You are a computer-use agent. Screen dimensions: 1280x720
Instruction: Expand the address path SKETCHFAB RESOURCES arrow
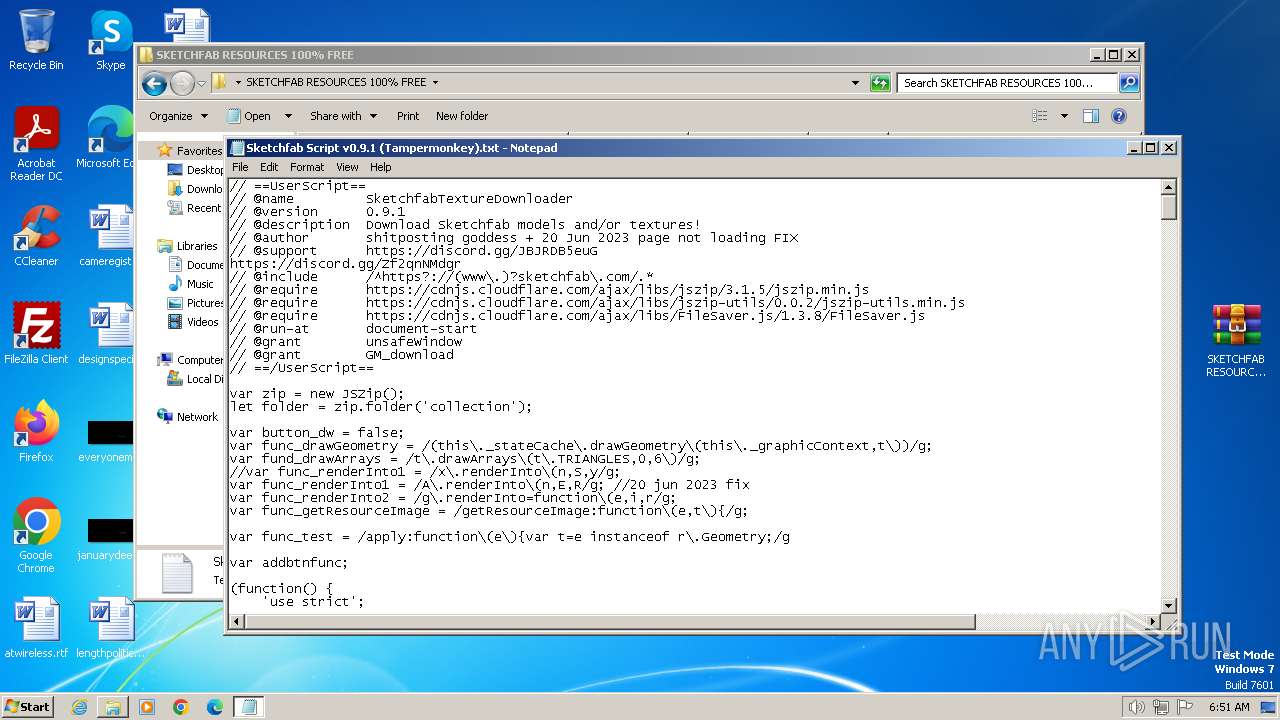[x=435, y=83]
